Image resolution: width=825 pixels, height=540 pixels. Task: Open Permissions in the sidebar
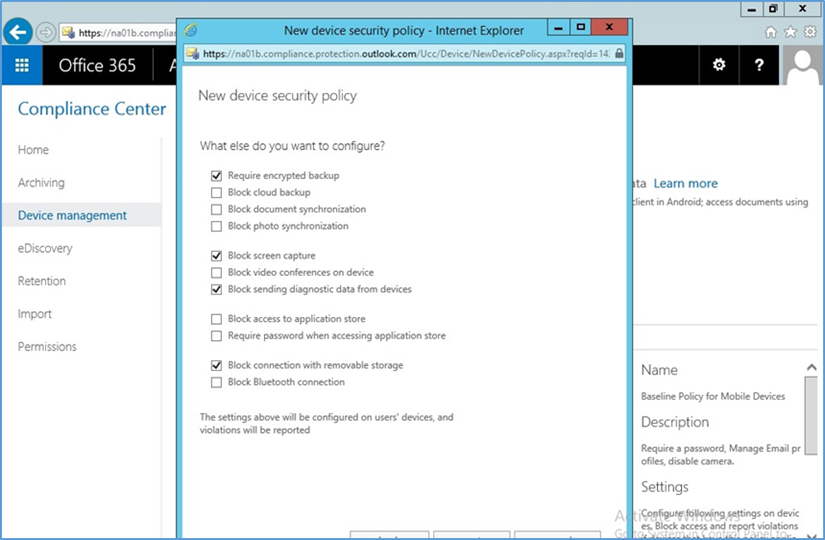pyautogui.click(x=47, y=347)
